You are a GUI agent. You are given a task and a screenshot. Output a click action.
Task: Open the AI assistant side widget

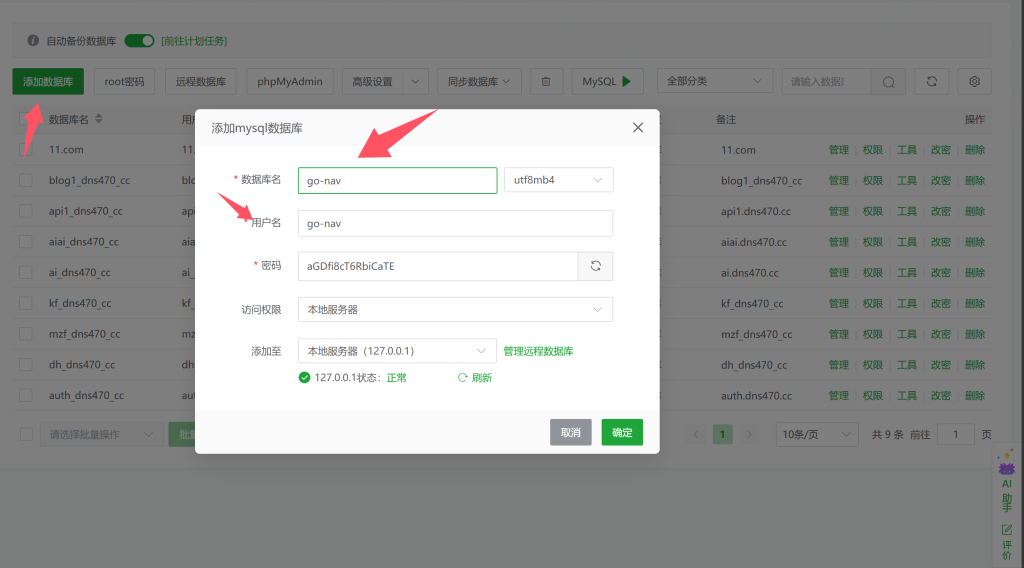coord(1006,481)
